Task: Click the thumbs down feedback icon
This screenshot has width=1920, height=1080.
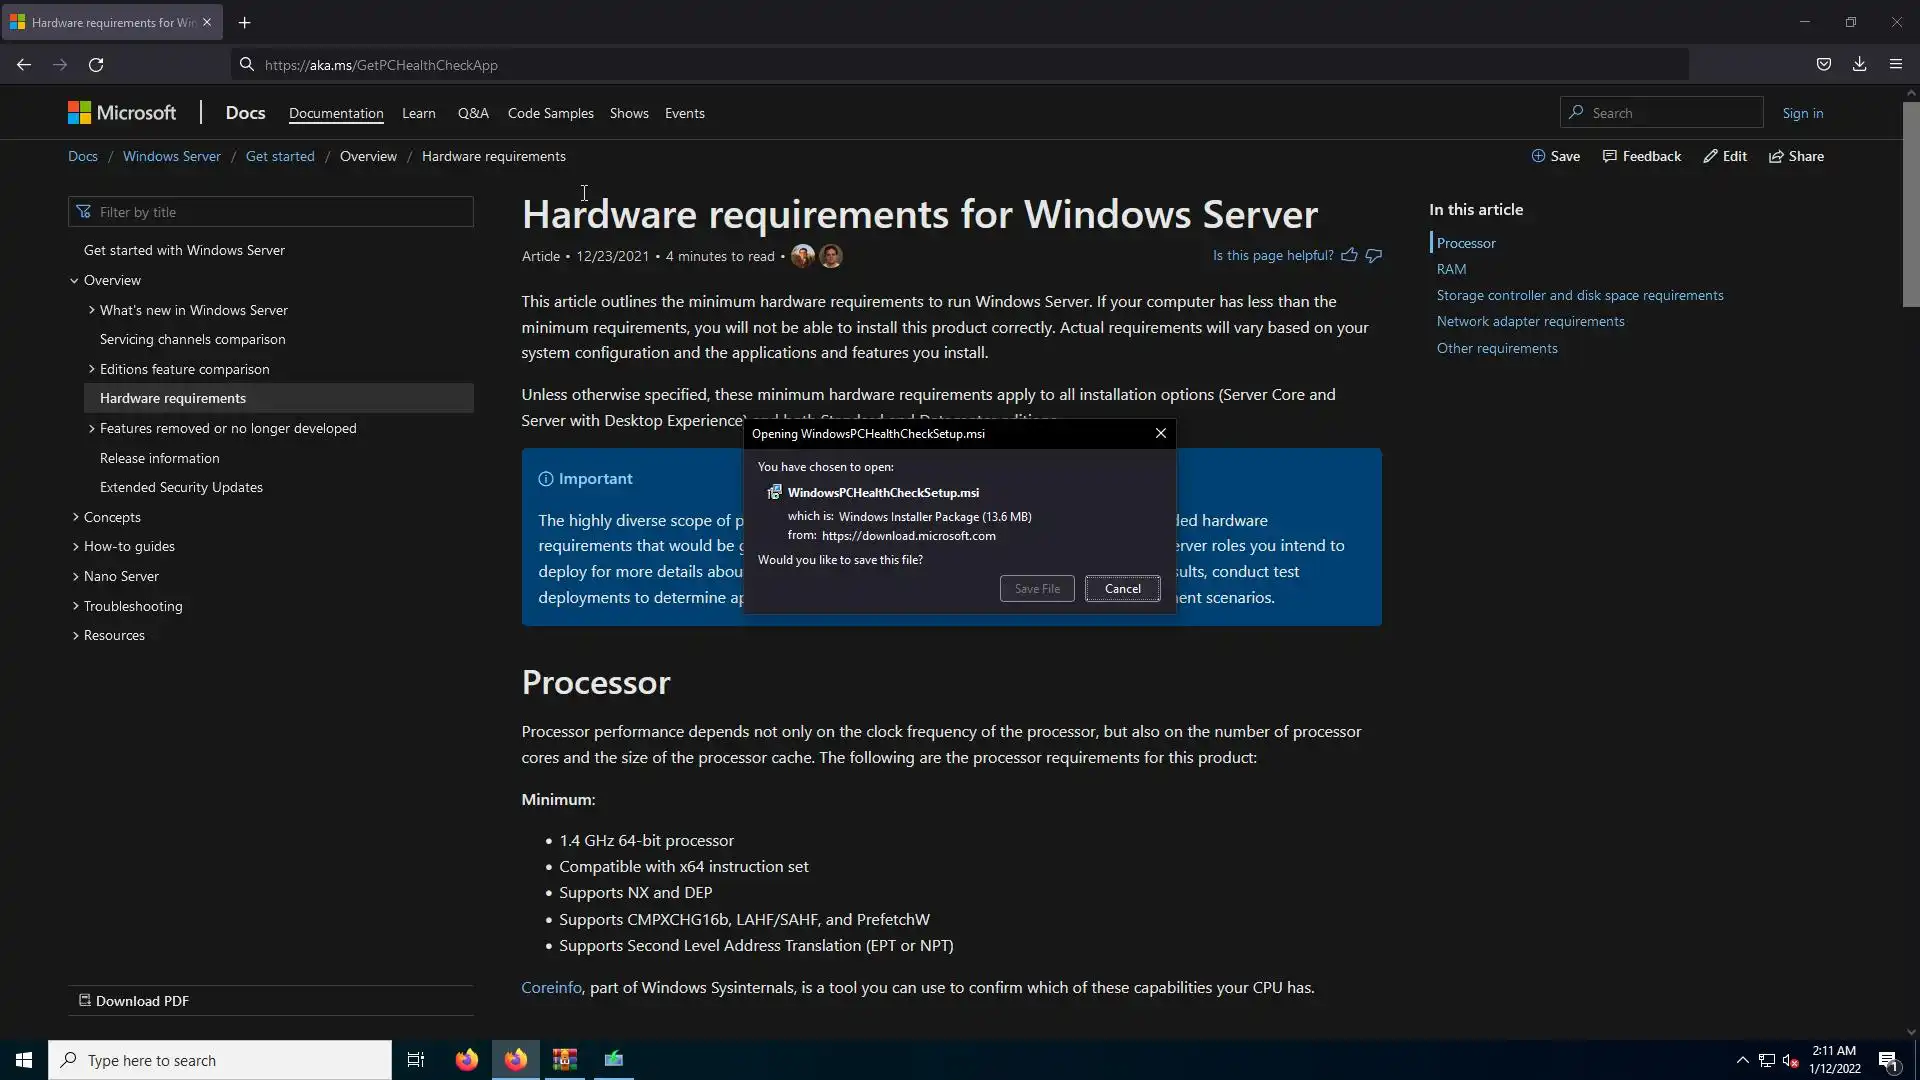Action: click(x=1374, y=256)
